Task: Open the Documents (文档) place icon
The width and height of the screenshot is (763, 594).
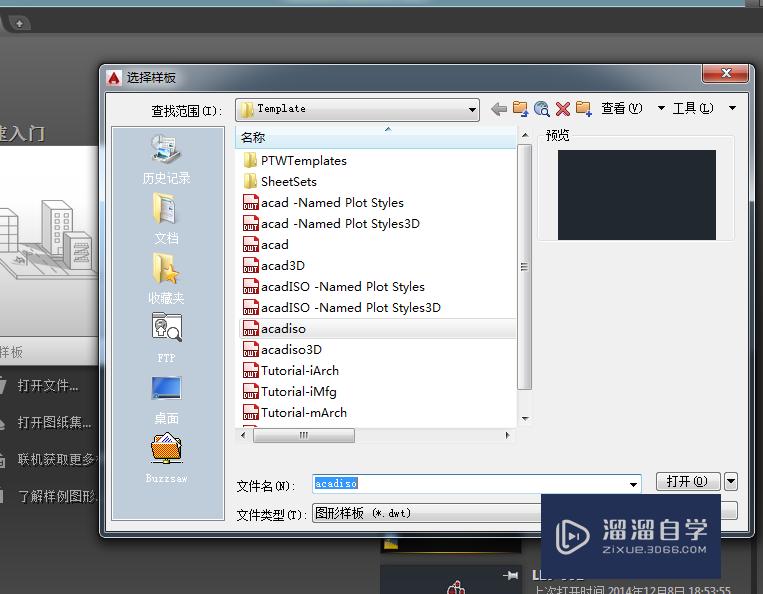Action: tap(166, 218)
